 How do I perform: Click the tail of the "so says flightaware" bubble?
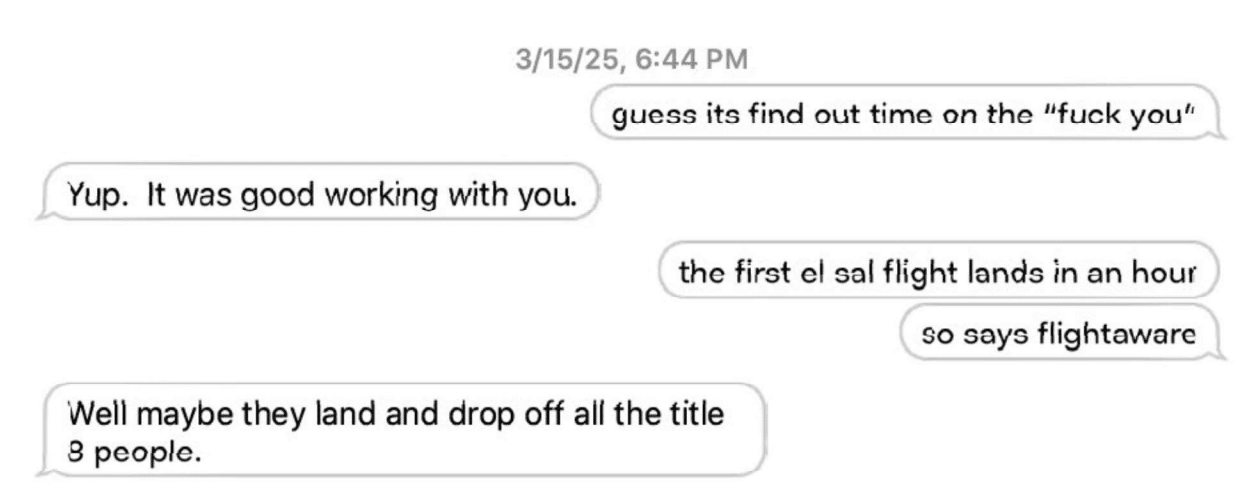pos(1215,350)
